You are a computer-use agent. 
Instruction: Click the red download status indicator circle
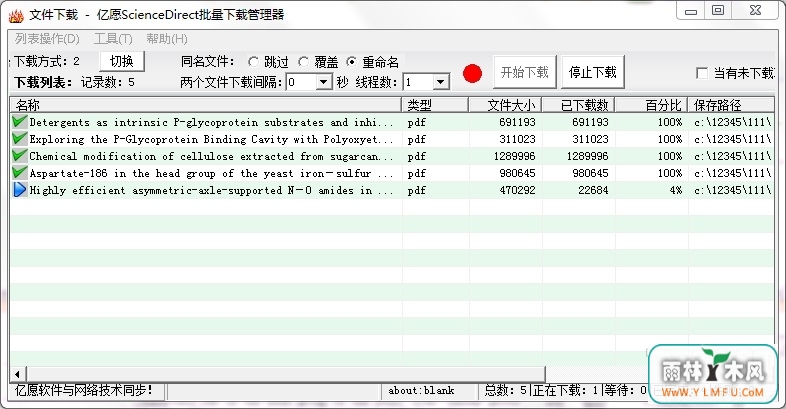point(472,74)
